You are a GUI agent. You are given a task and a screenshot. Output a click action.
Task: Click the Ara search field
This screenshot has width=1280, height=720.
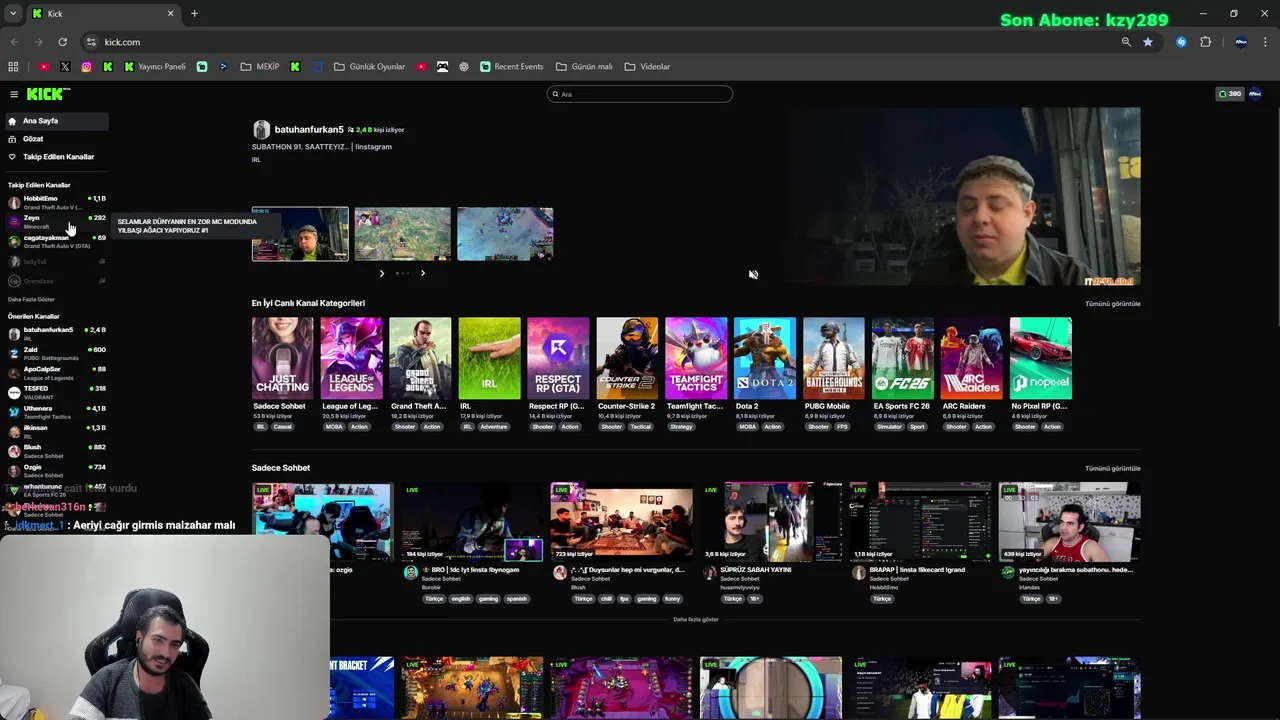(x=640, y=94)
